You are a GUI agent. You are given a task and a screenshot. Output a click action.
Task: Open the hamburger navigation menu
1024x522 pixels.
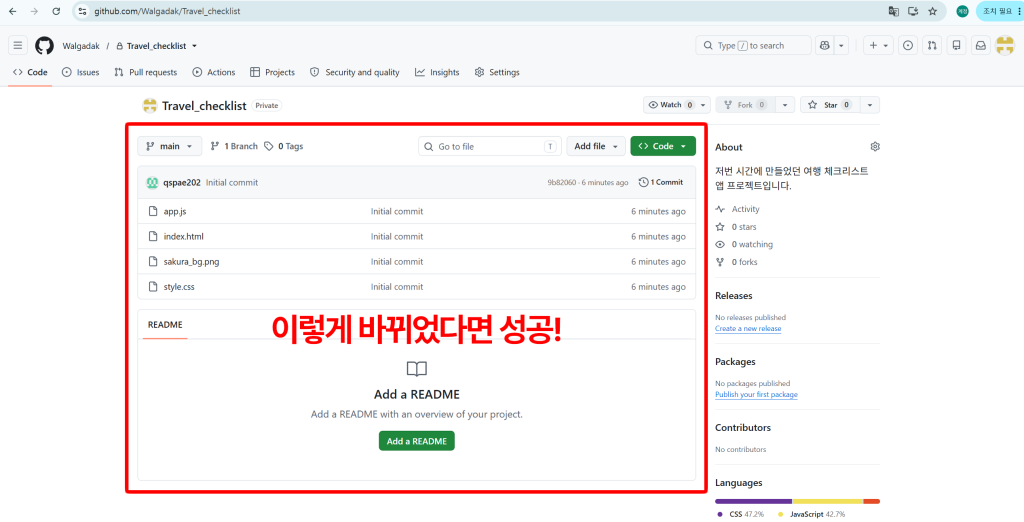pos(18,46)
